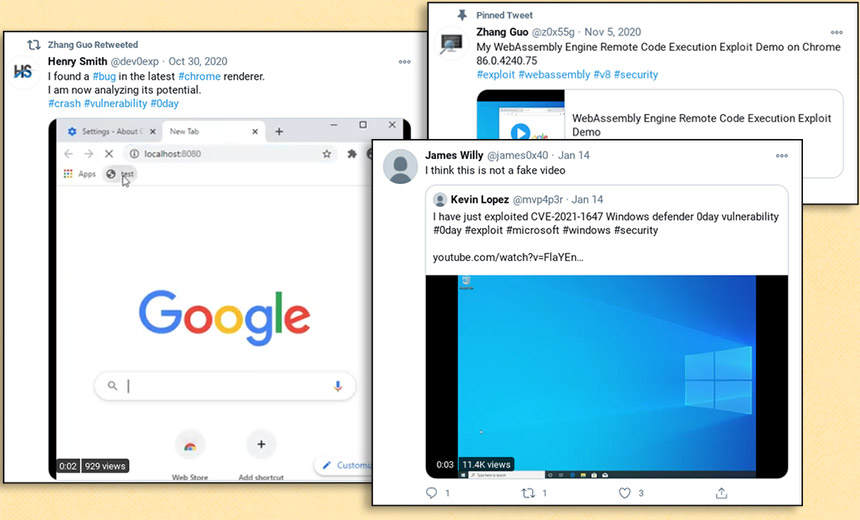
Task: Open the #v8 hashtag
Action: coord(602,75)
